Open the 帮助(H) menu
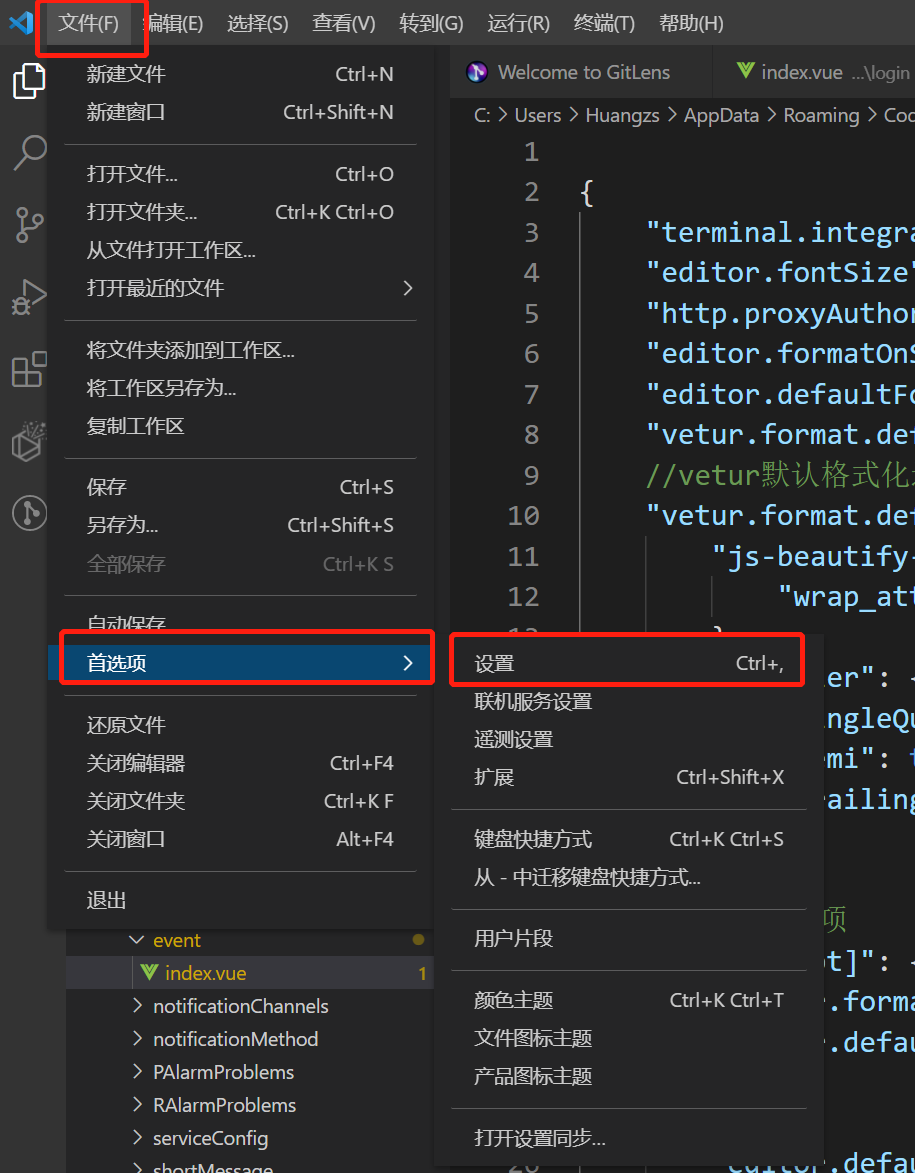The height and width of the screenshot is (1173, 915). 691,23
